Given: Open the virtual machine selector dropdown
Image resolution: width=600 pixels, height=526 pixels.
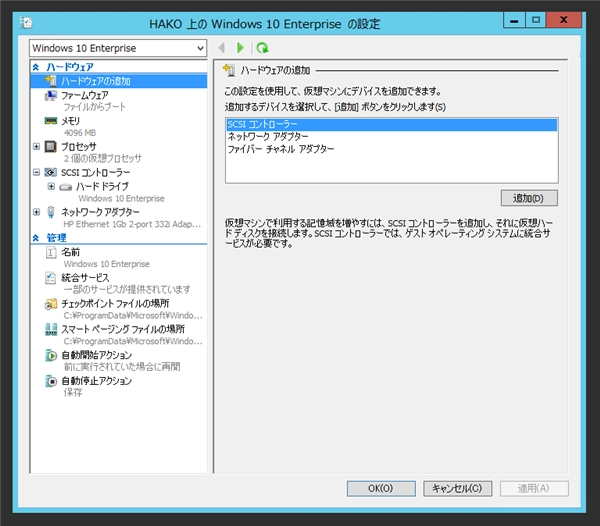Looking at the screenshot, I should (x=118, y=48).
